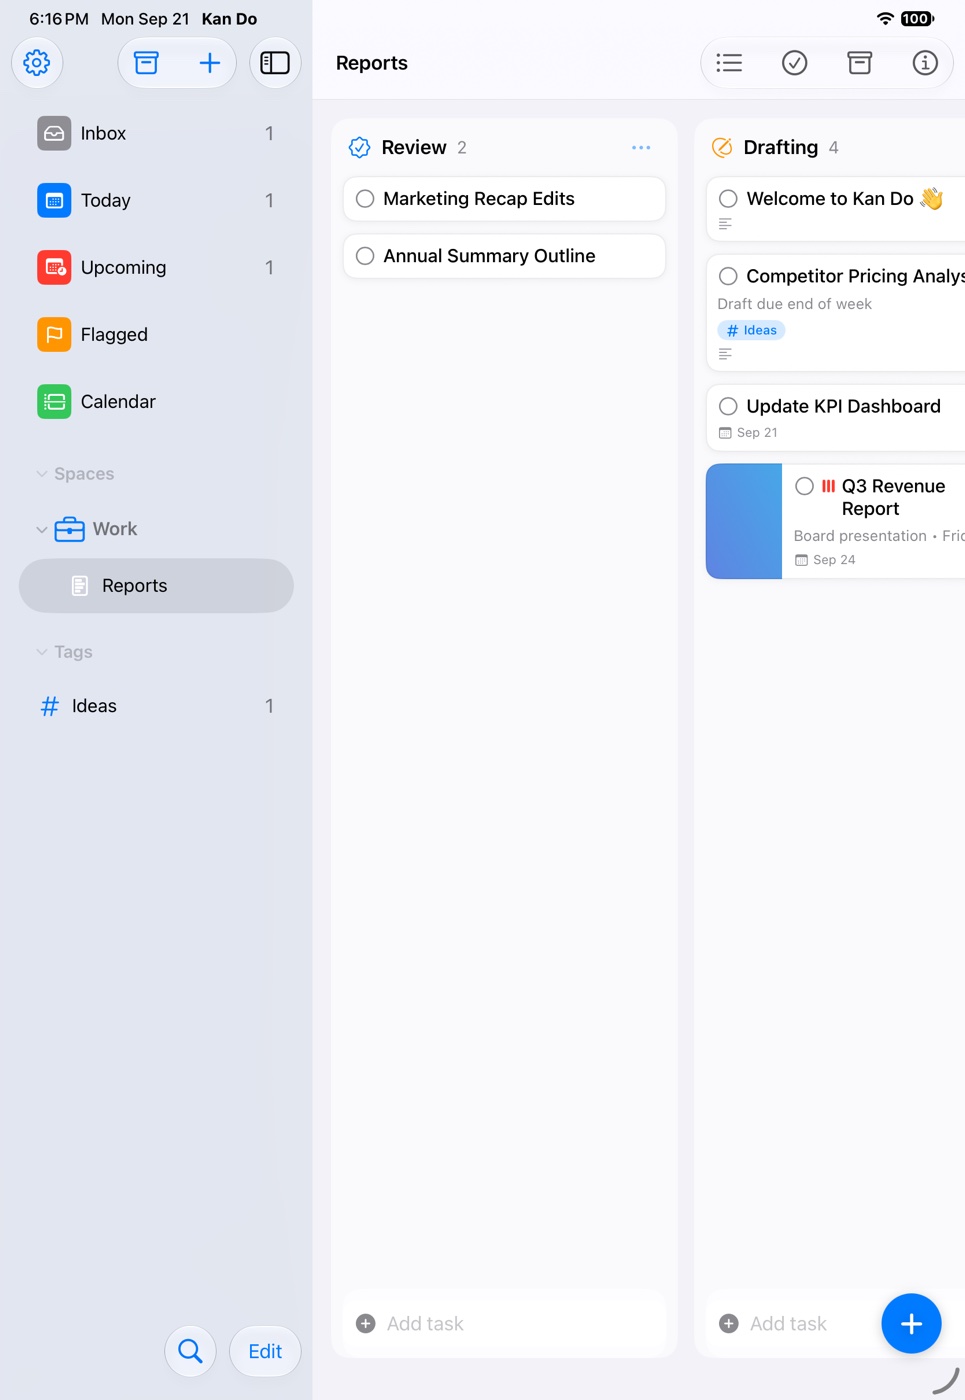Click the Drafting column pencil icon

pos(722,148)
